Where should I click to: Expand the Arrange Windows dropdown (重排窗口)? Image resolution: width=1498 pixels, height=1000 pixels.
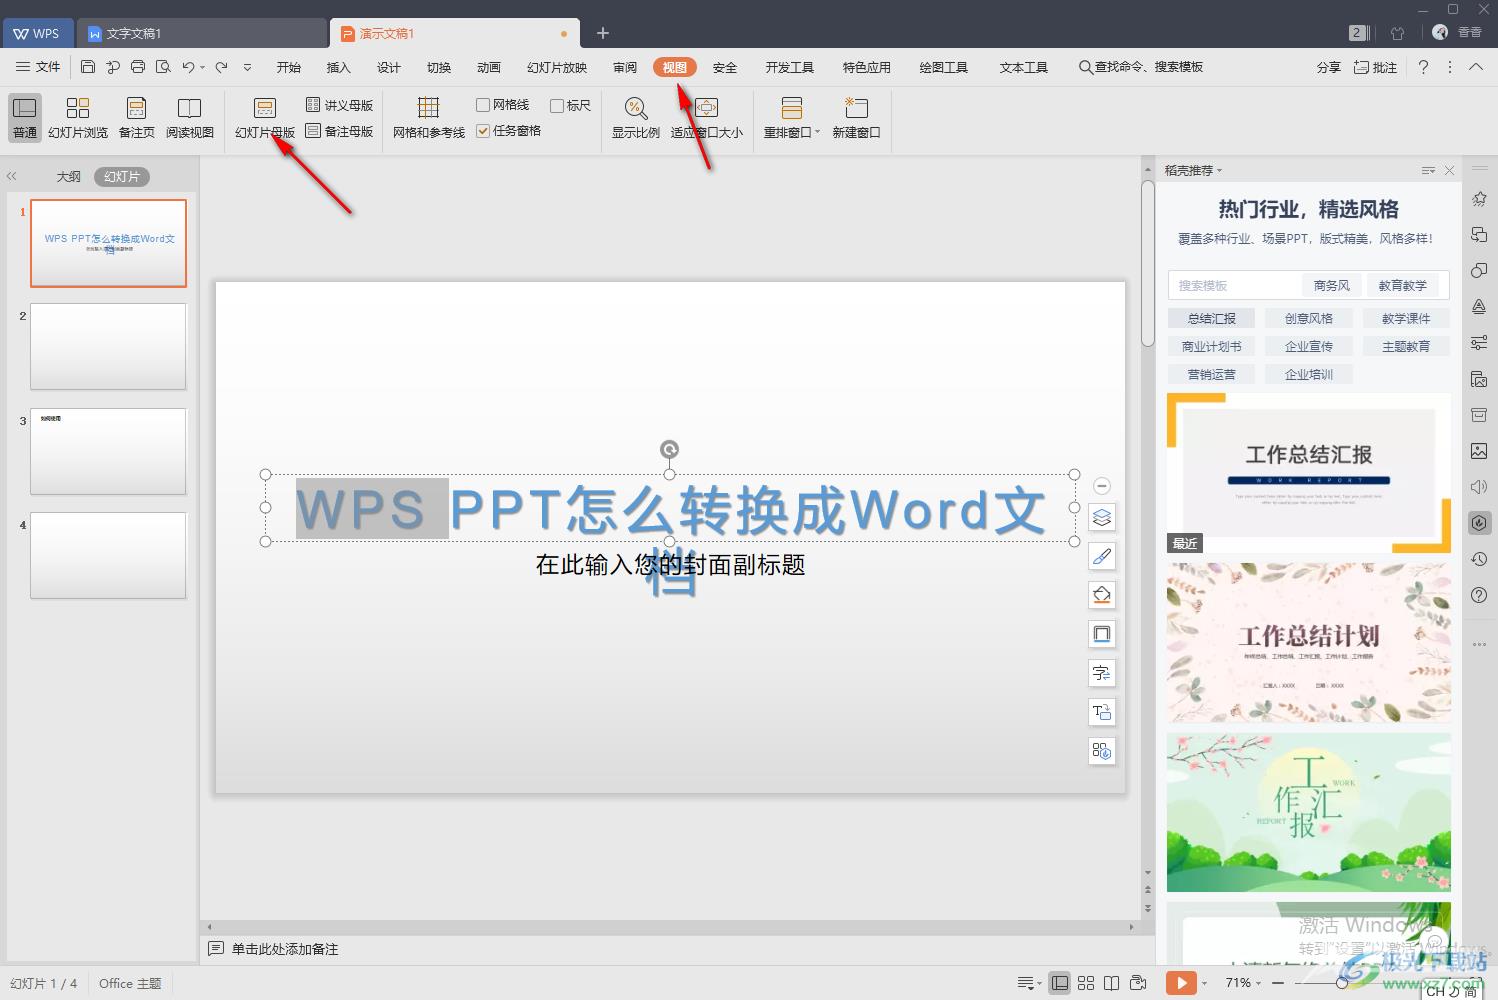(792, 118)
